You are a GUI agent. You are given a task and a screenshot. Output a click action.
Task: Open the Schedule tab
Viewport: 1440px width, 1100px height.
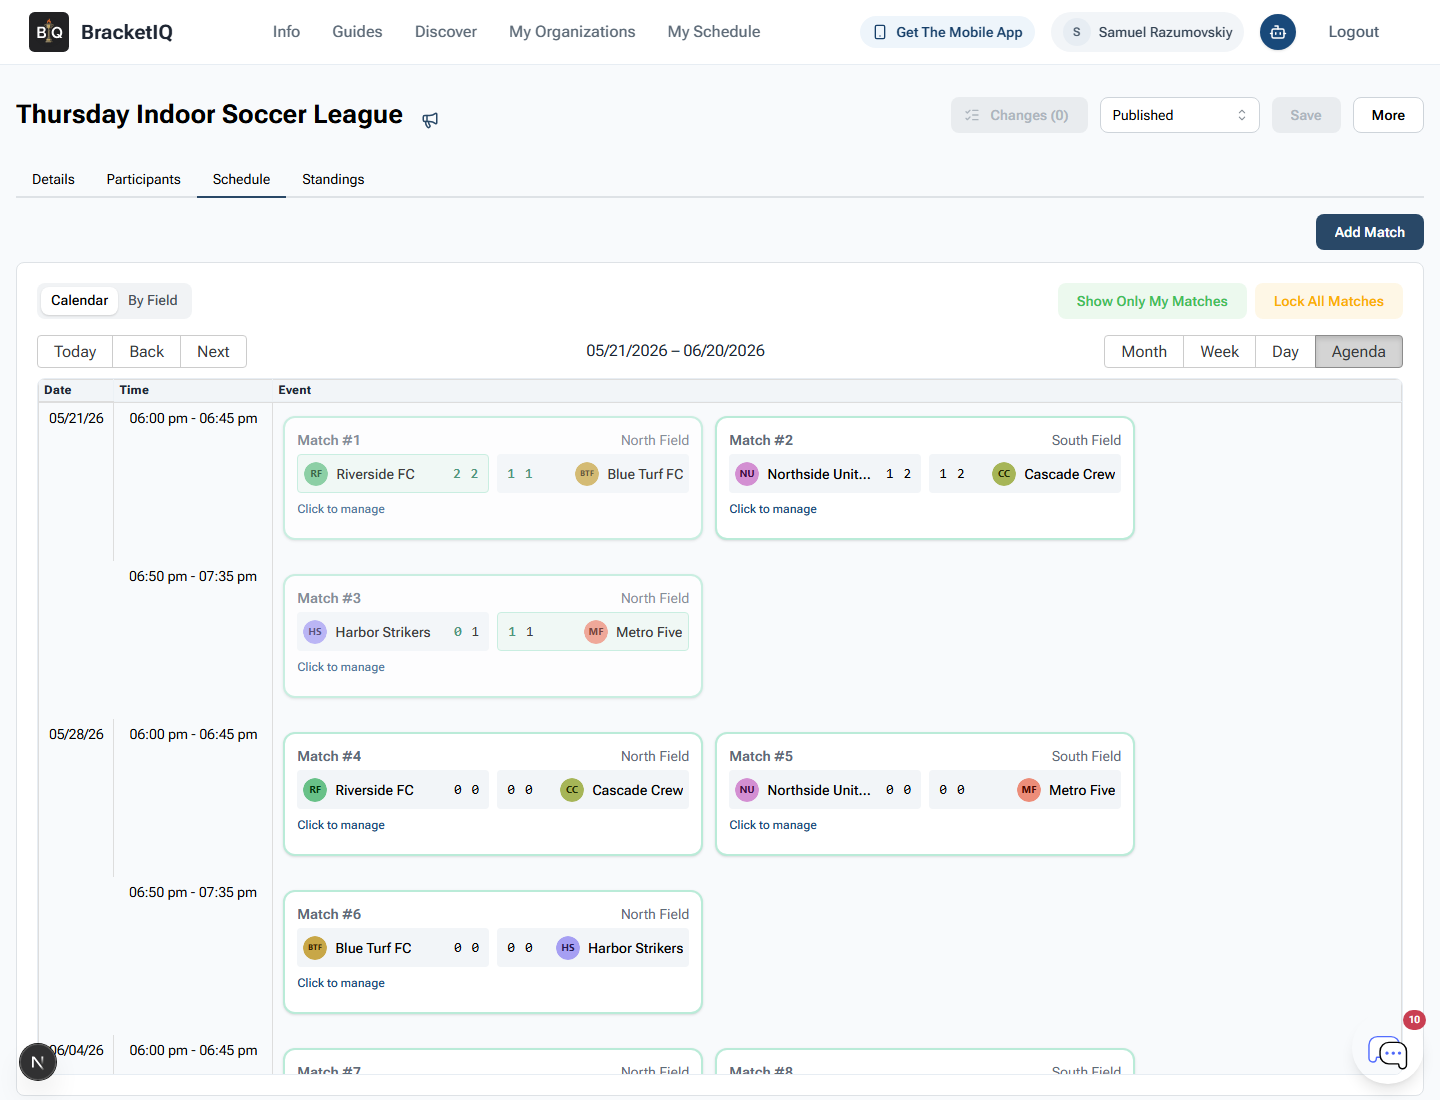pos(241,179)
